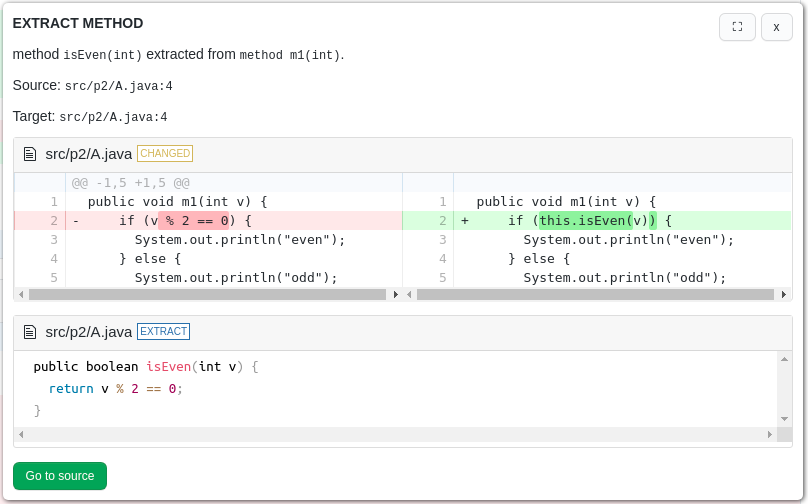Expand the dialog to fullscreen
The image size is (808, 504).
click(x=737, y=27)
